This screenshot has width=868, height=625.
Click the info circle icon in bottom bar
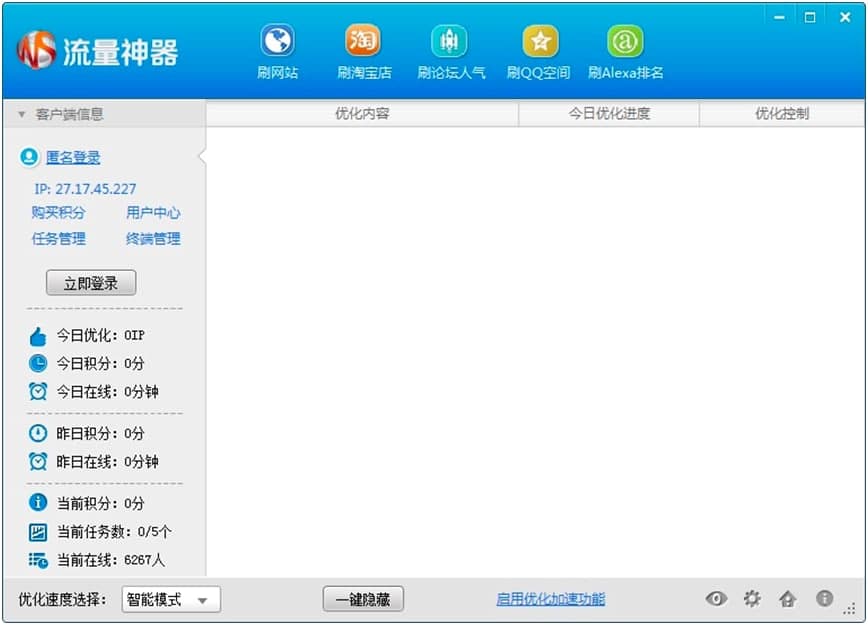tap(824, 598)
